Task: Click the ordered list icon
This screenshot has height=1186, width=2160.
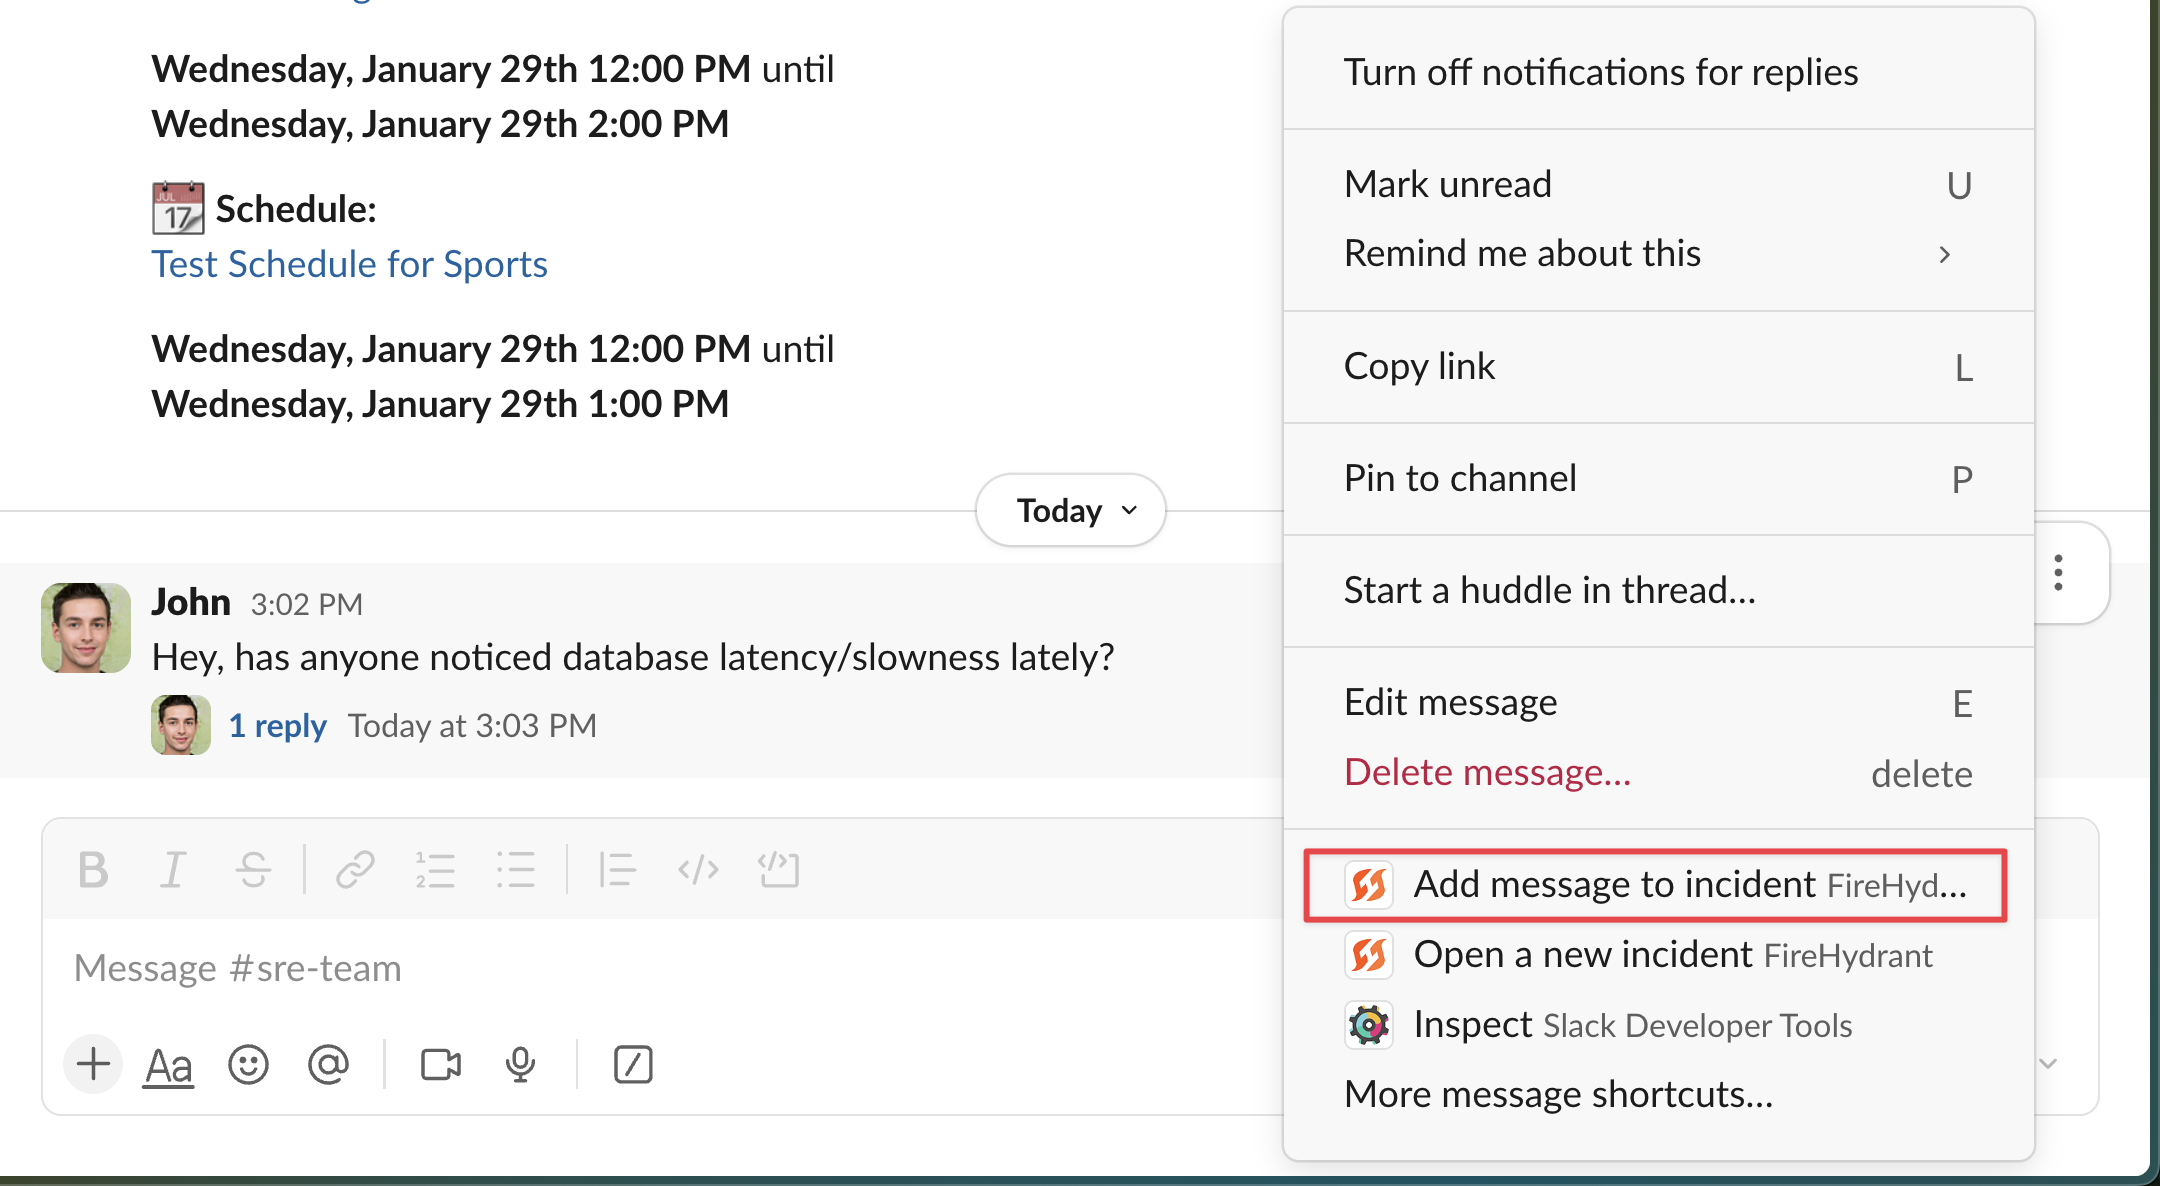Action: tap(435, 869)
